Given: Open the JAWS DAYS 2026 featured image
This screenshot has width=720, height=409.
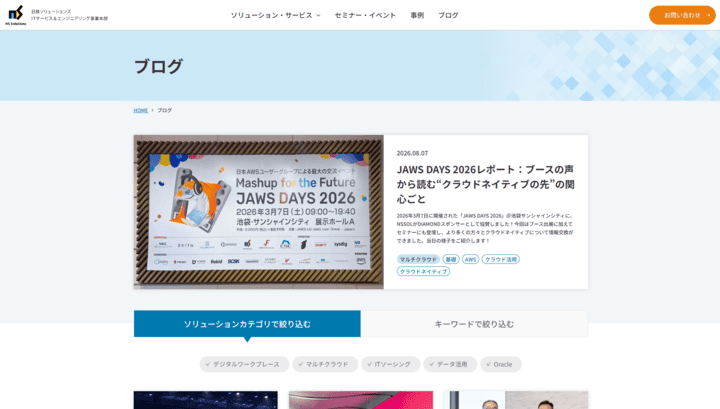Looking at the screenshot, I should [x=259, y=212].
